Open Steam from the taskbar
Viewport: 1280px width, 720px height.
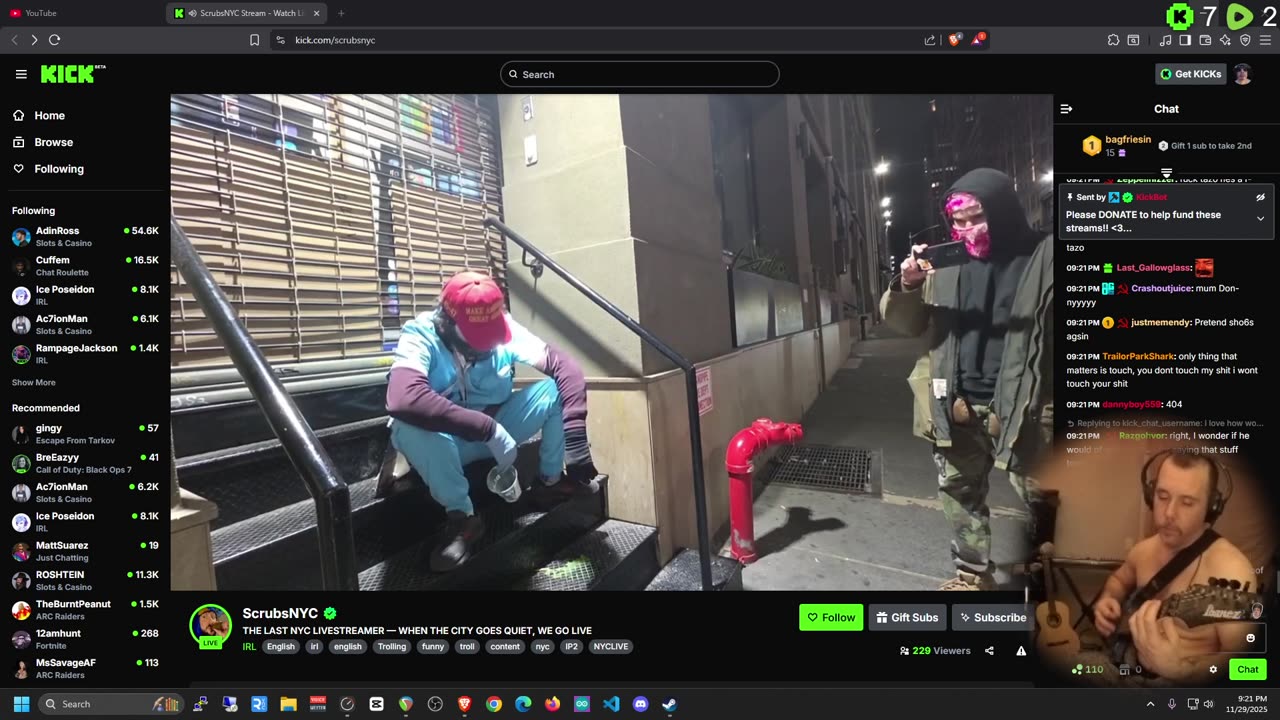coord(670,704)
